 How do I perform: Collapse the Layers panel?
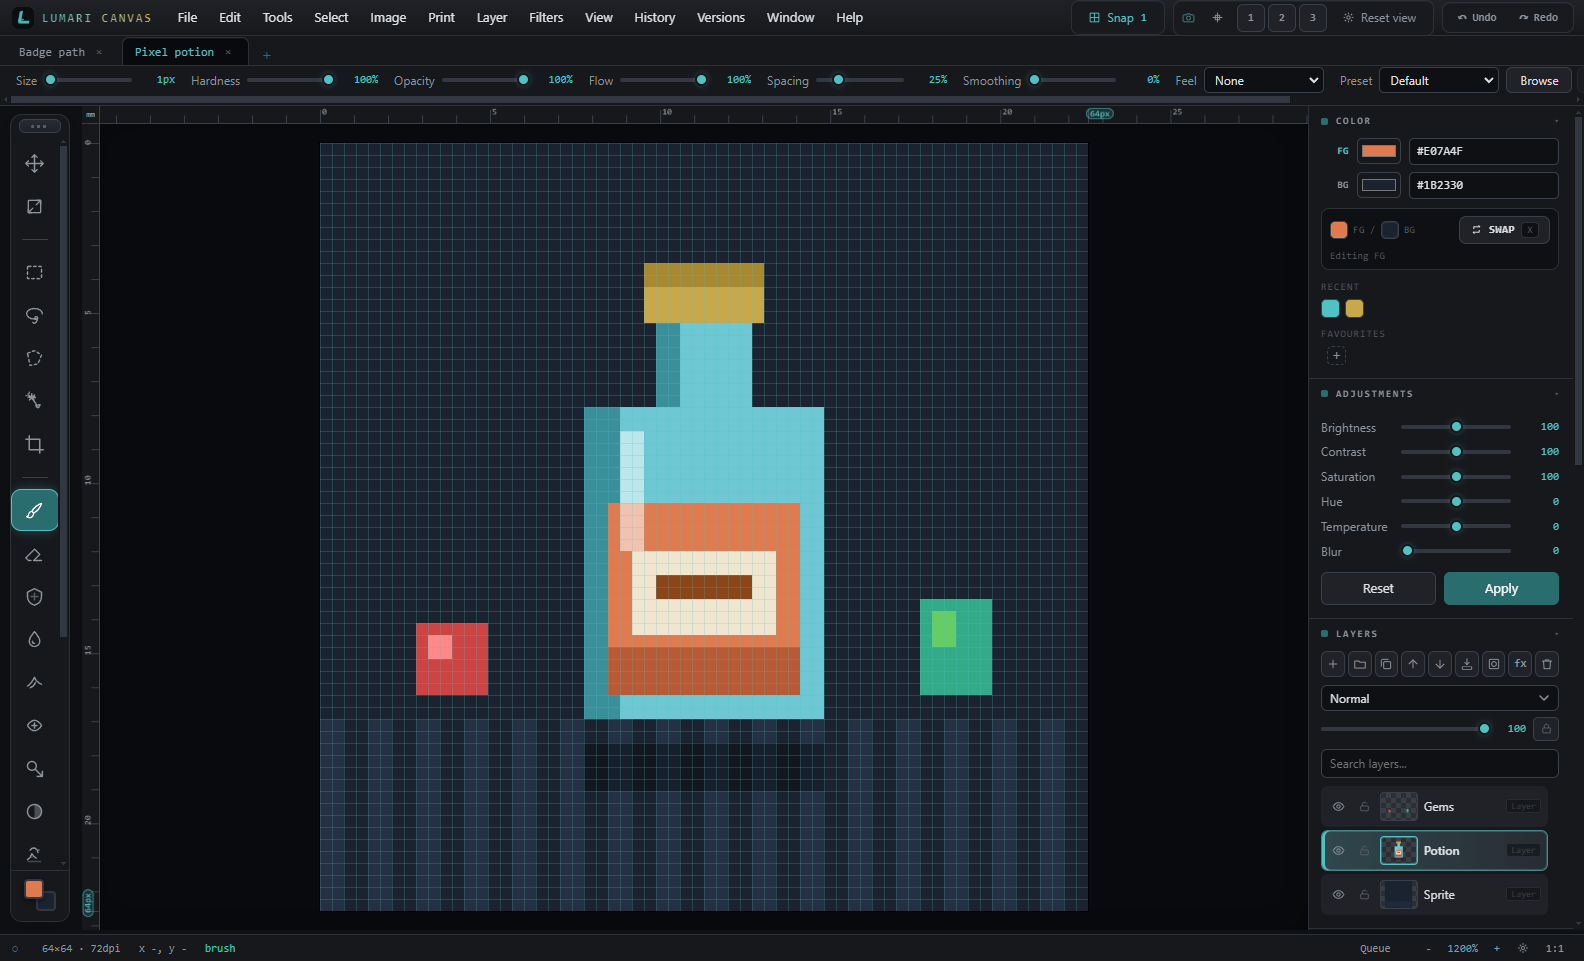pos(1557,634)
